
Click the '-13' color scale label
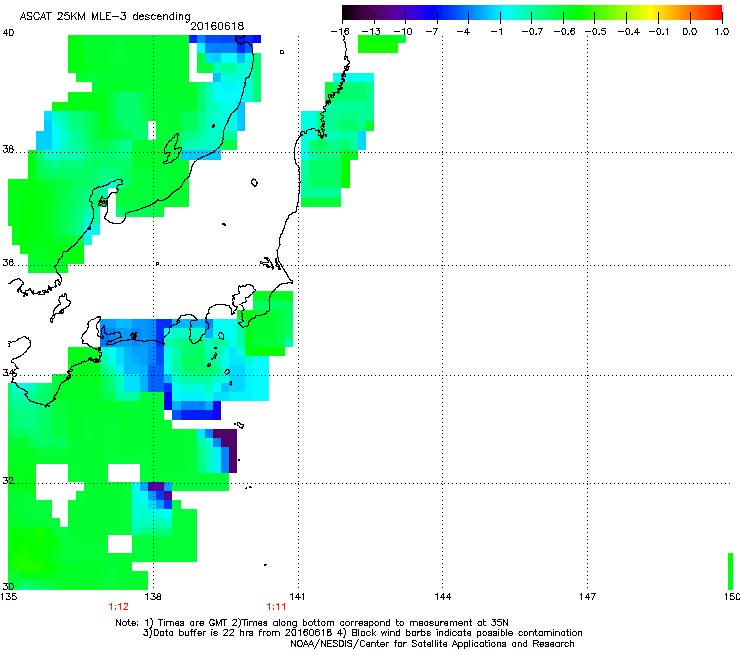[371, 32]
